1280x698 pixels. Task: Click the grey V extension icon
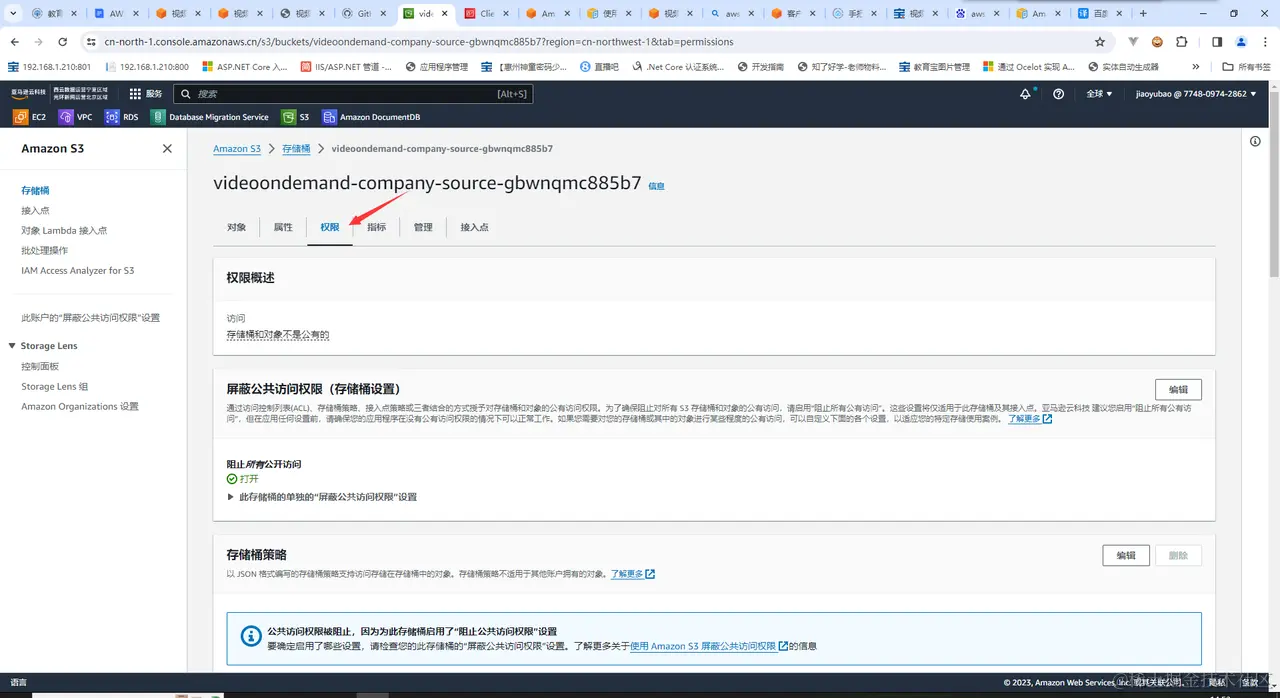1133,42
